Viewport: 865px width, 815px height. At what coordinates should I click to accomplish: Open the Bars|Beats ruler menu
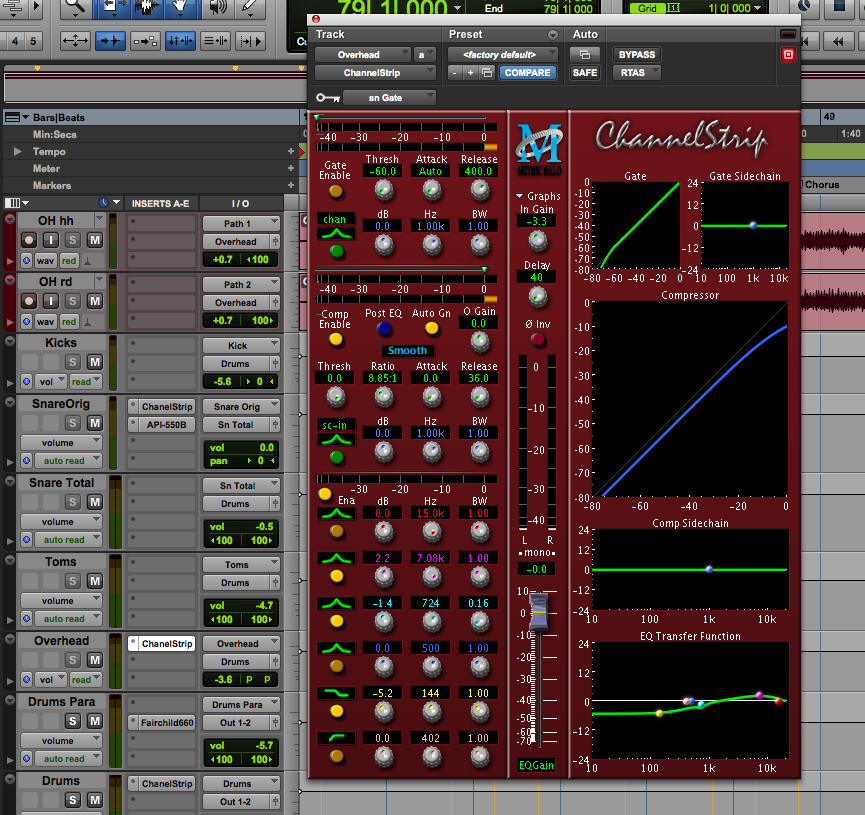pos(17,117)
